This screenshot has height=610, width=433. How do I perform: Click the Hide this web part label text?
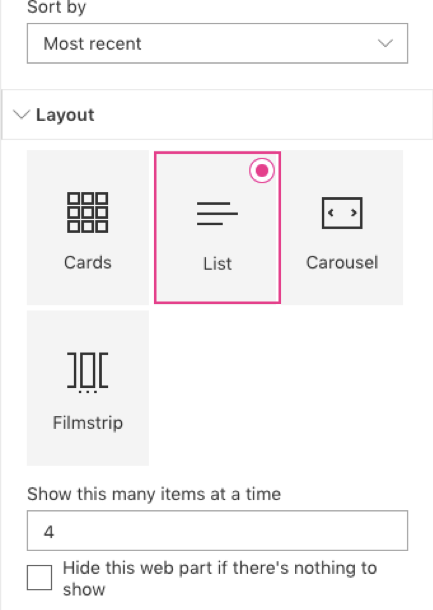tap(220, 578)
